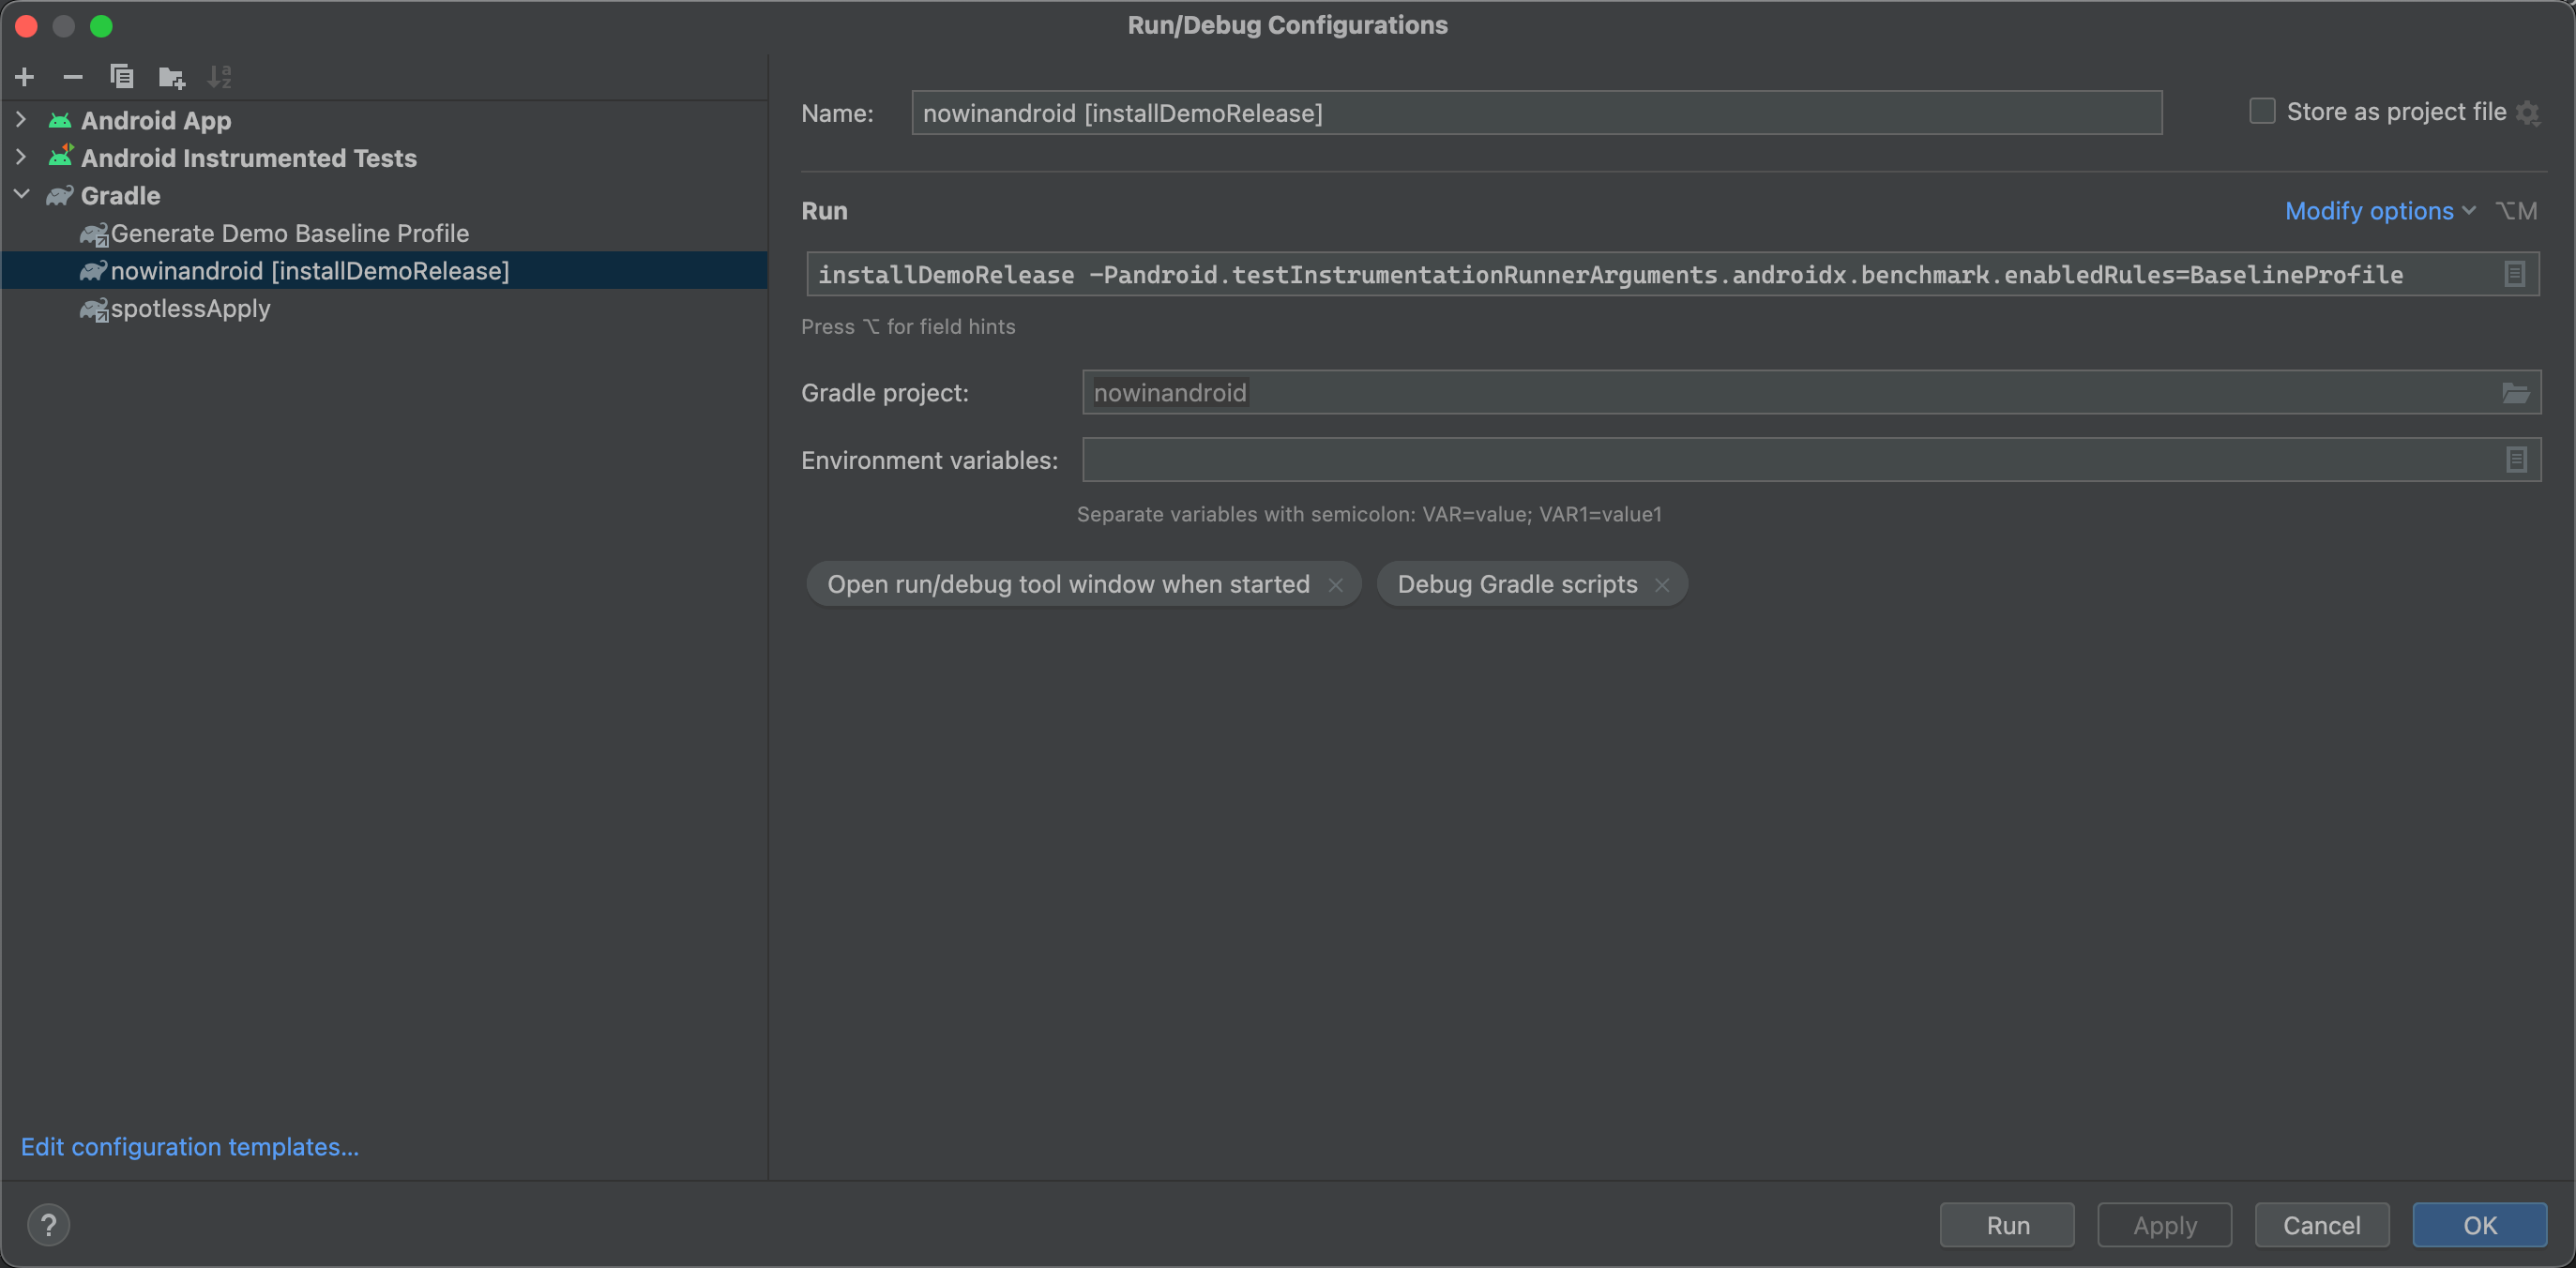Remove the Debug Gradle scripts tag
2576x1268 pixels.
pos(1662,583)
